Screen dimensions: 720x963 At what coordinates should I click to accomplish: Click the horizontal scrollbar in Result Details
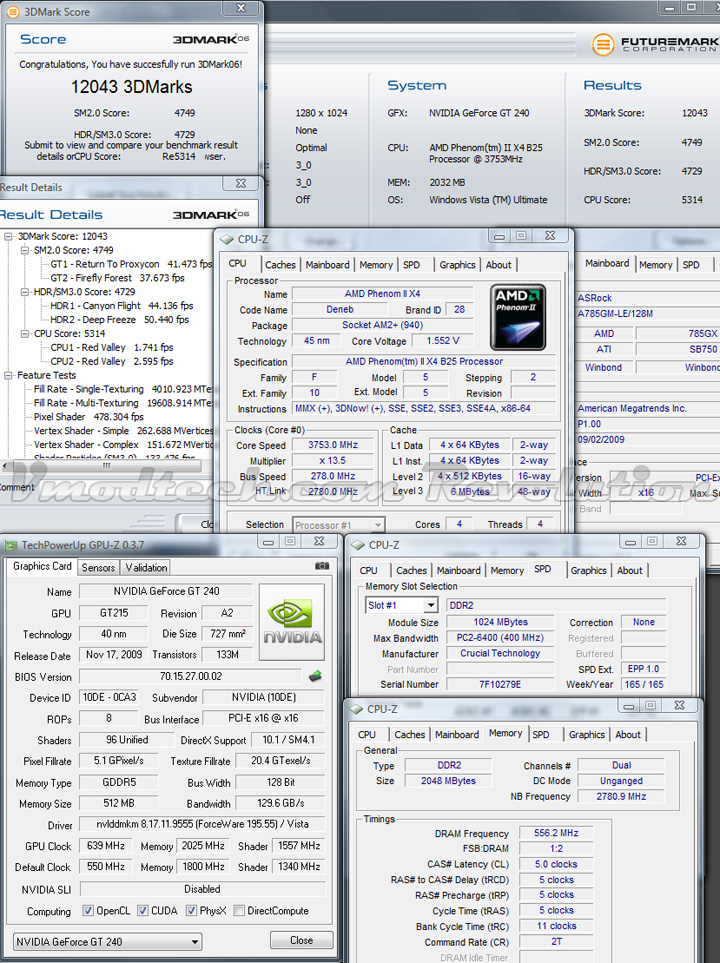(x=107, y=466)
